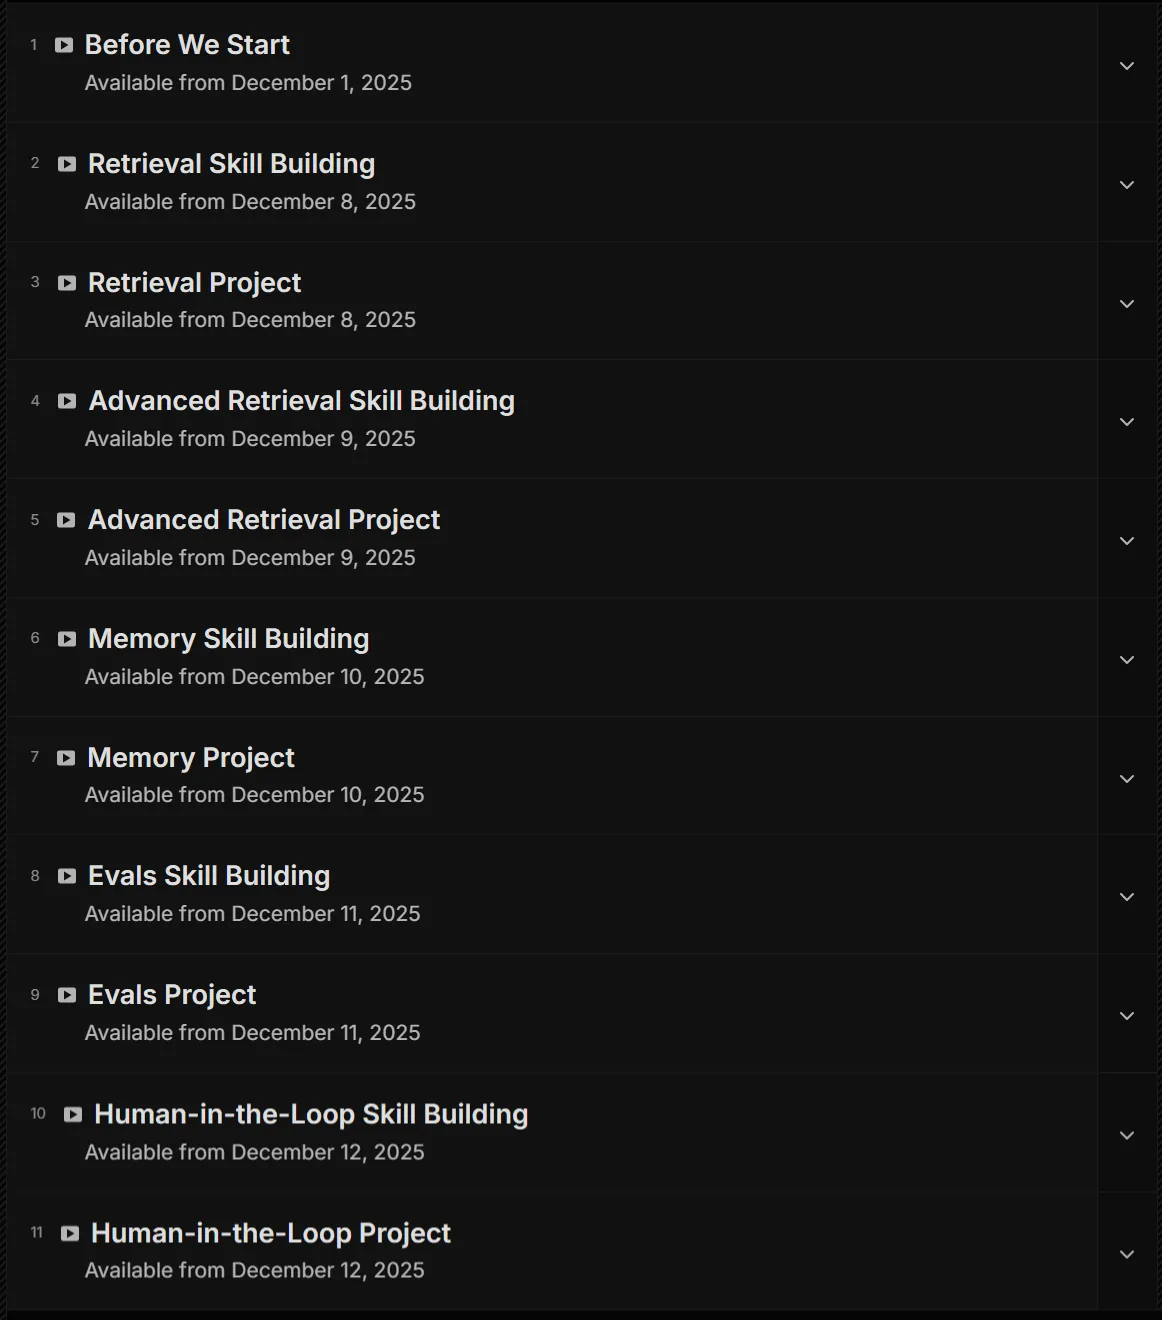Image resolution: width=1162 pixels, height=1320 pixels.
Task: Select the Evals Skill Building module title
Action: [x=209, y=876]
